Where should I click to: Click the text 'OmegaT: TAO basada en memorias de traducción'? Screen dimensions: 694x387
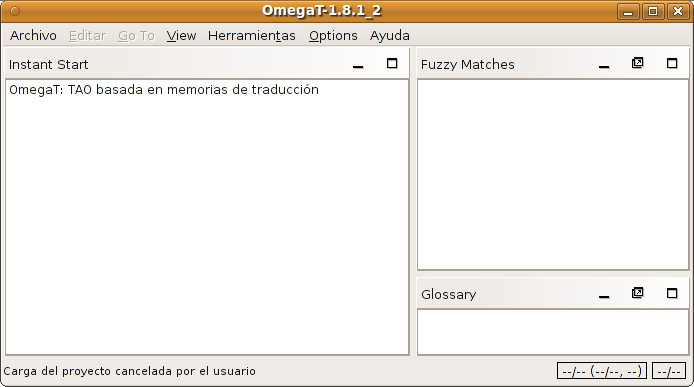click(x=164, y=90)
